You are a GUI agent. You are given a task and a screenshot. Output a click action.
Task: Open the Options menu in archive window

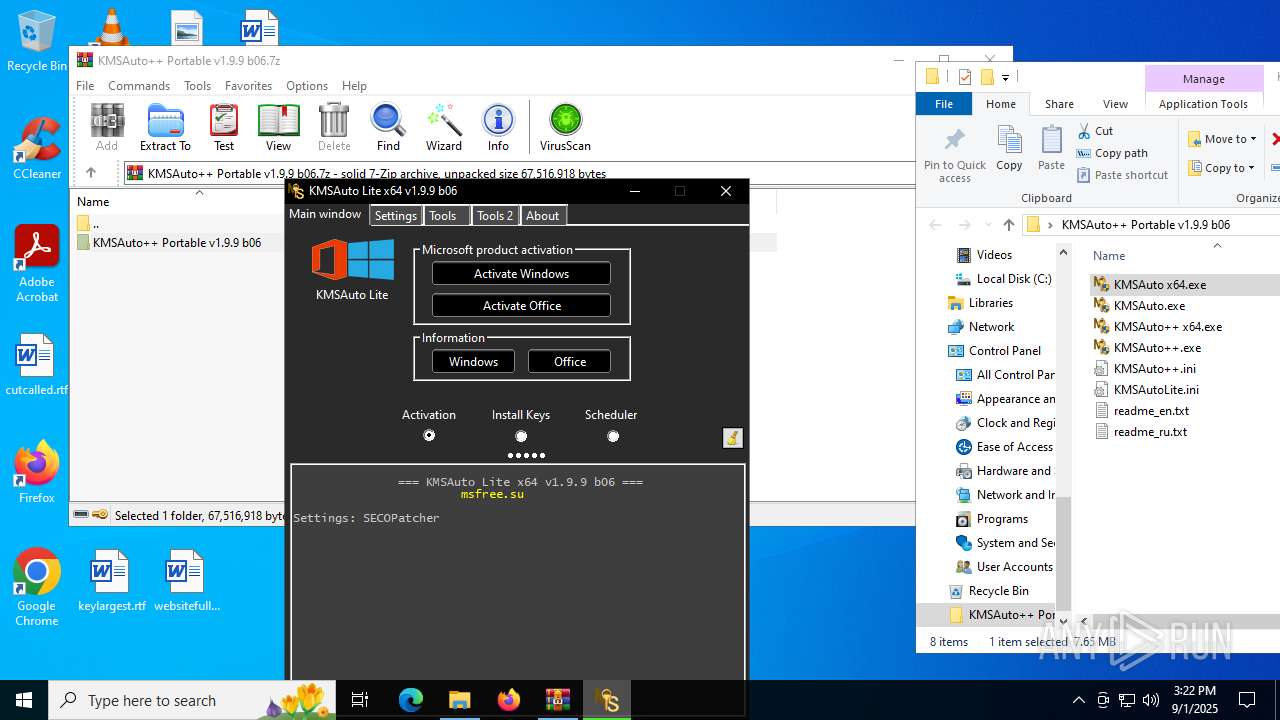[307, 86]
